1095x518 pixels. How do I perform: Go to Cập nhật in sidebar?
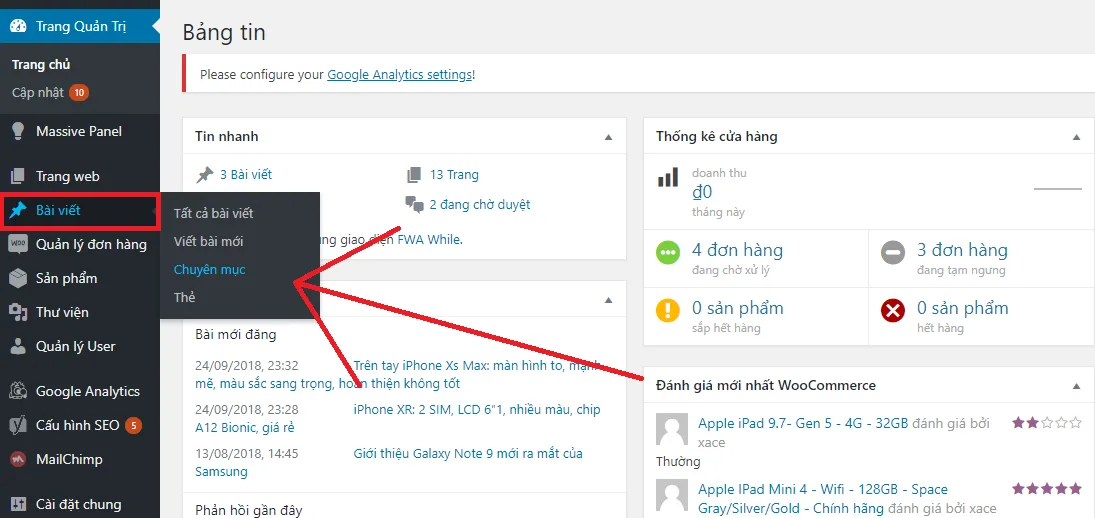[38, 92]
